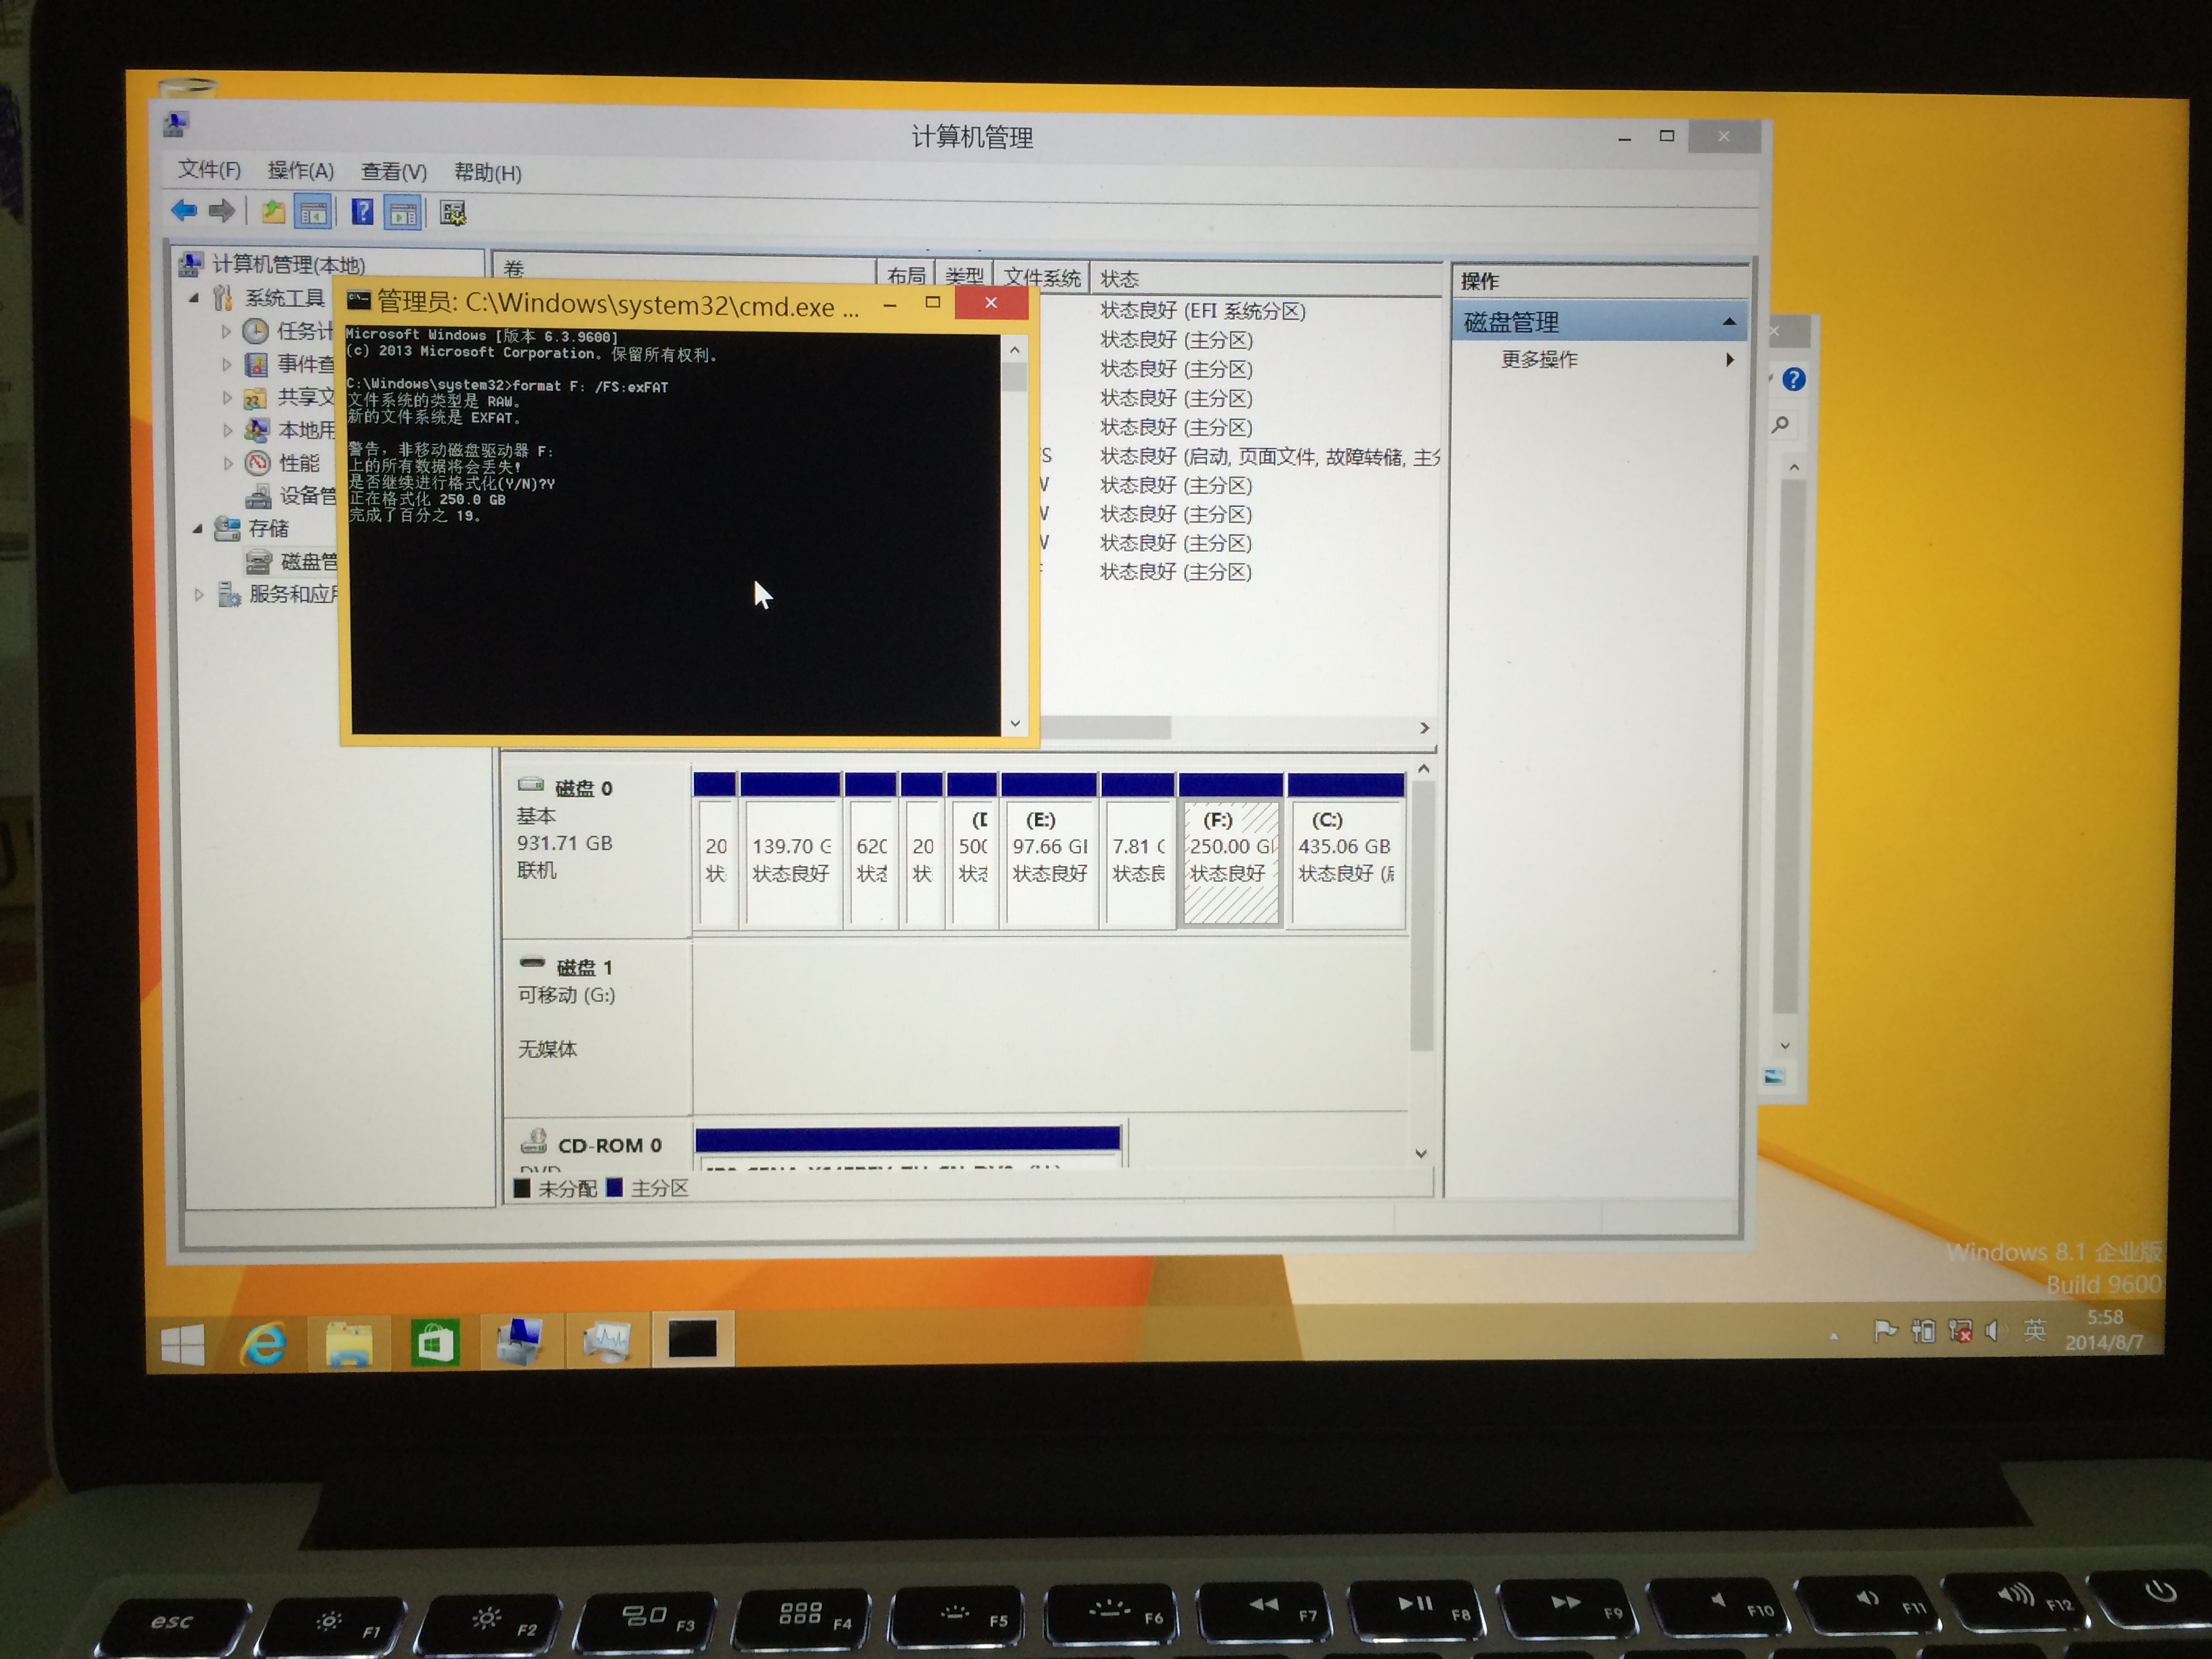Open Windows Store from taskbar
2212x1659 pixels.
435,1343
